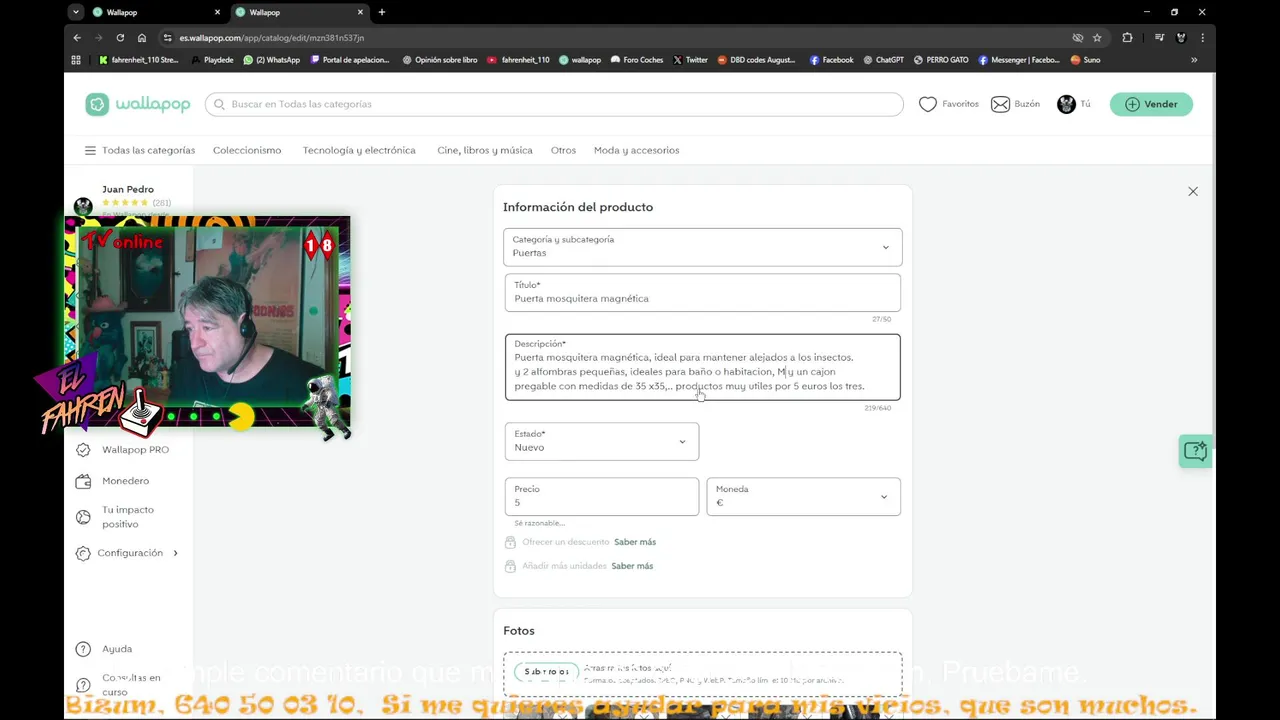Open tab search dropdown arrow
Viewport: 1280px width, 720px height.
point(76,12)
